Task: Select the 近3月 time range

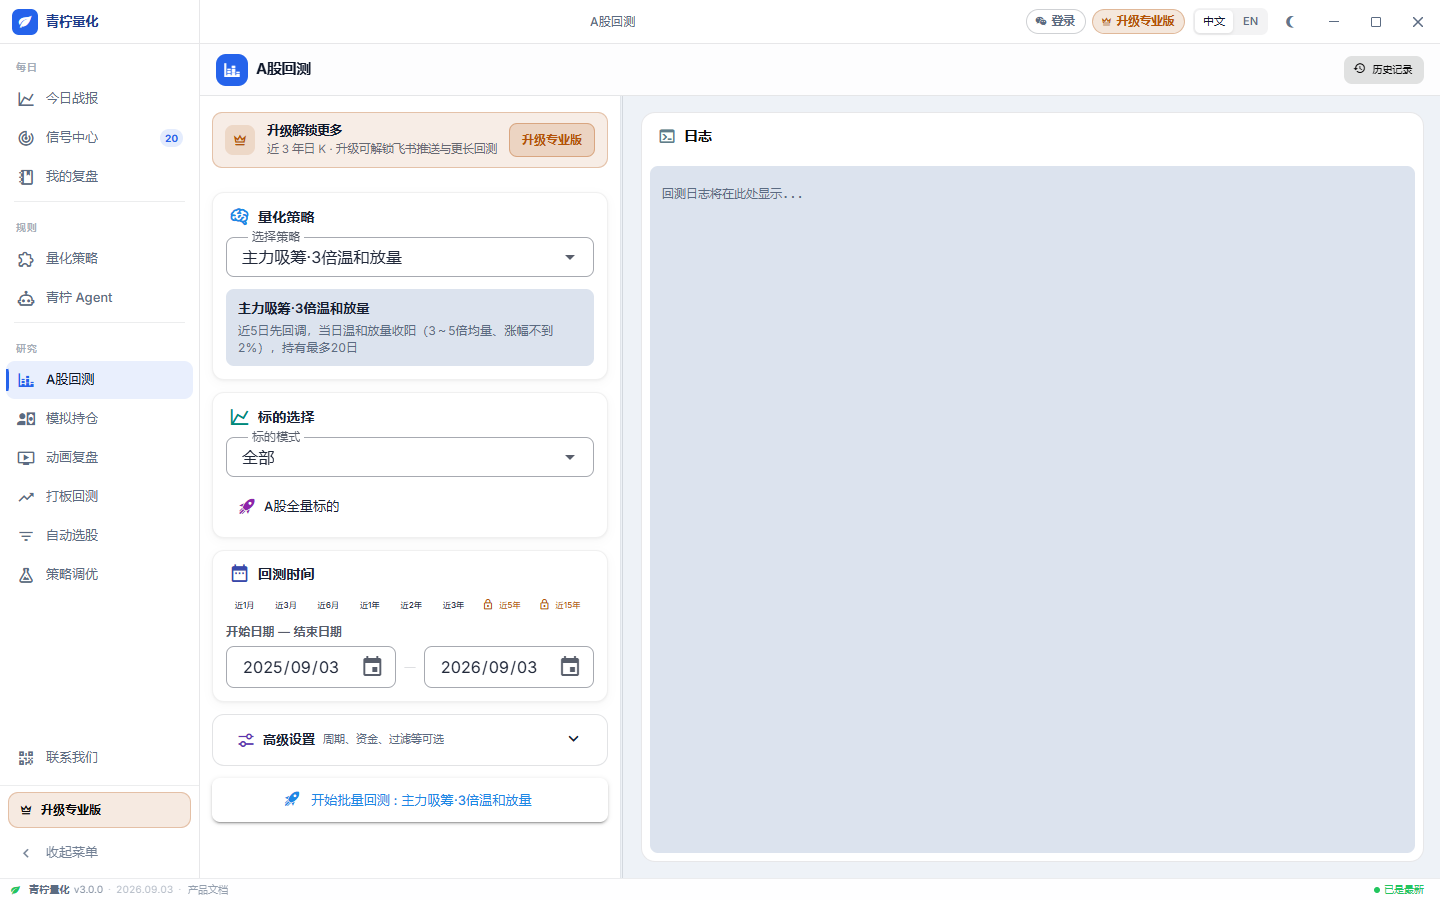Action: (286, 605)
